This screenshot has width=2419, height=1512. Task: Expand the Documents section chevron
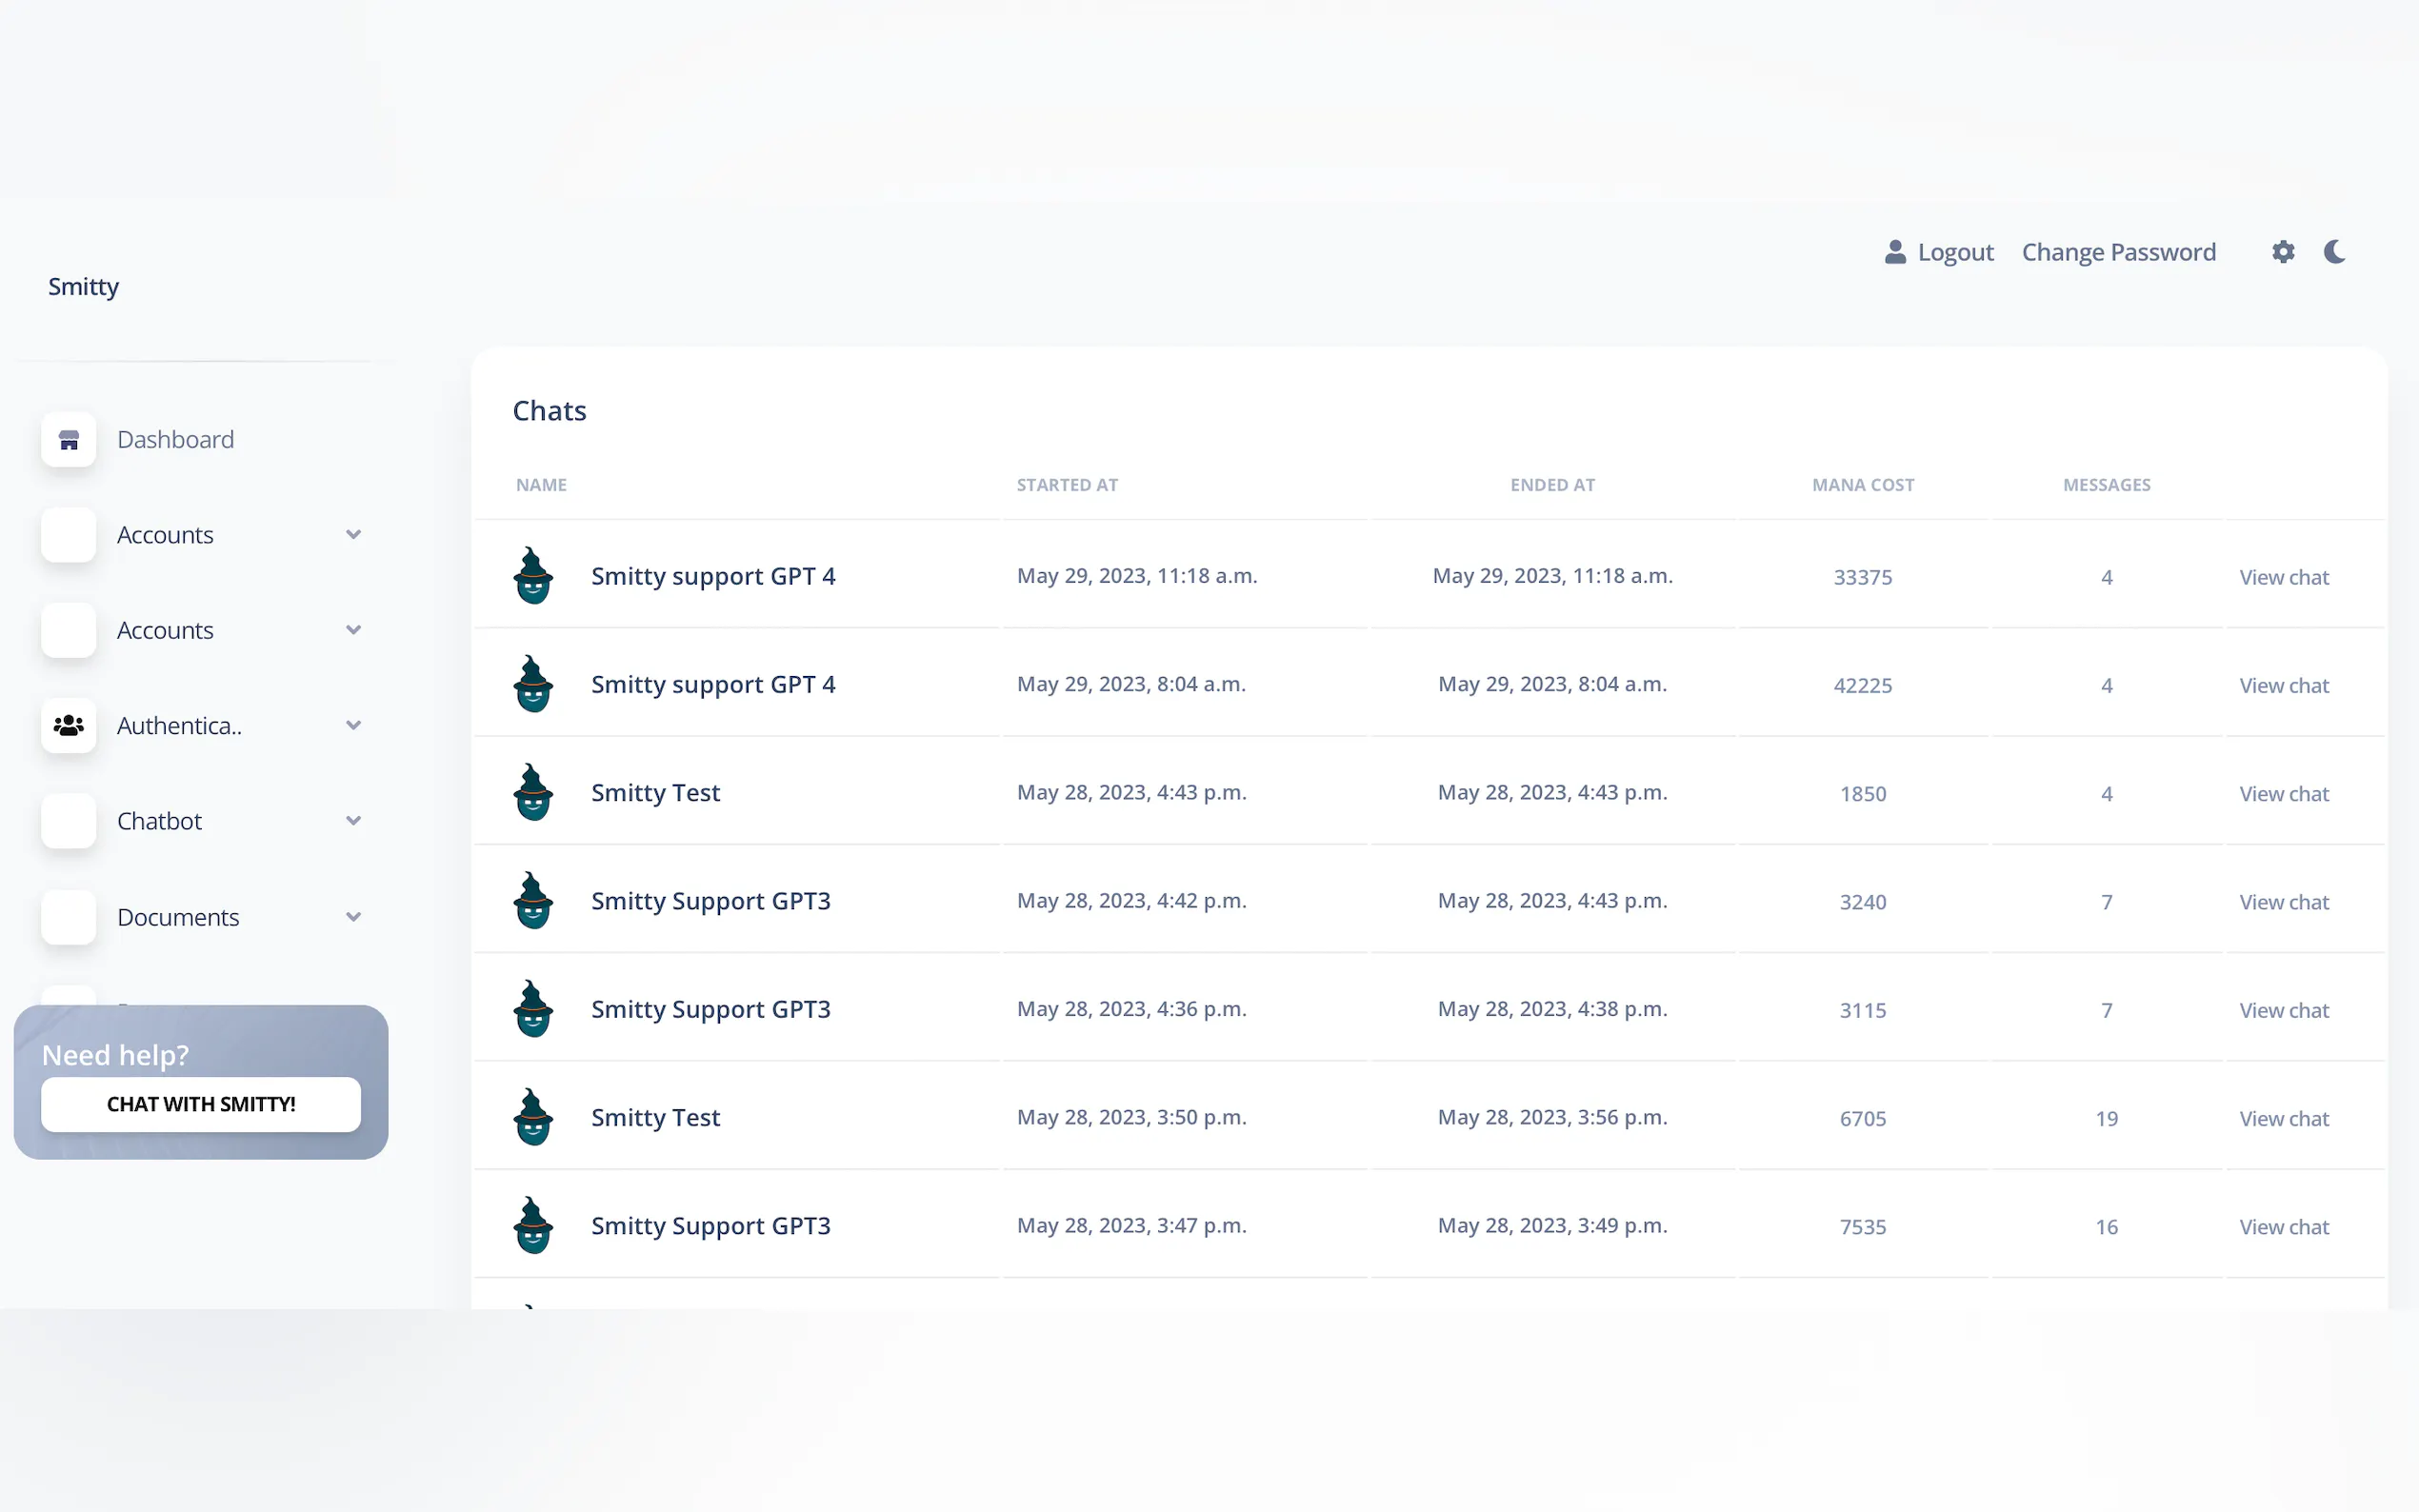tap(353, 917)
